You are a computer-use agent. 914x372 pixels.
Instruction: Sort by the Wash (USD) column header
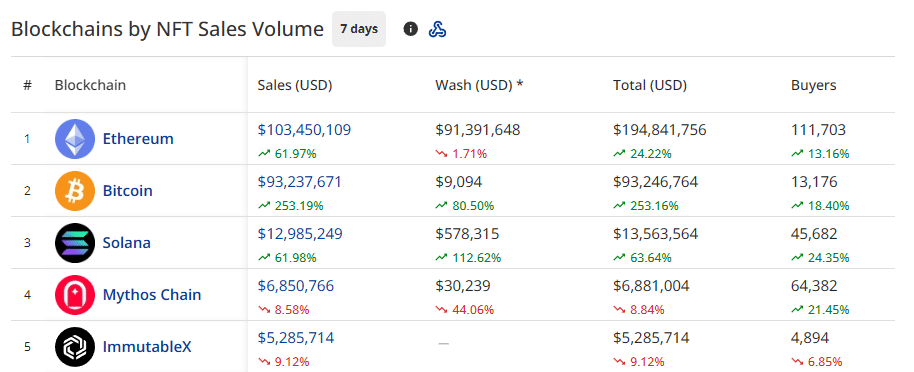click(479, 85)
